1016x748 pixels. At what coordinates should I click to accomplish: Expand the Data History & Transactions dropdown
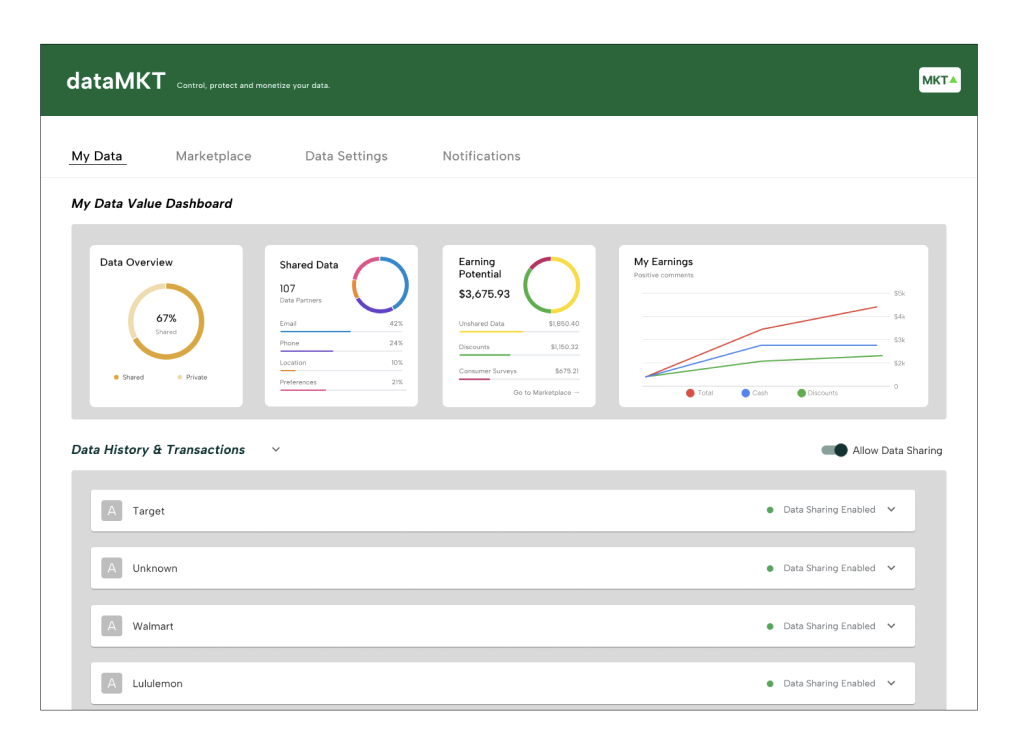click(276, 450)
